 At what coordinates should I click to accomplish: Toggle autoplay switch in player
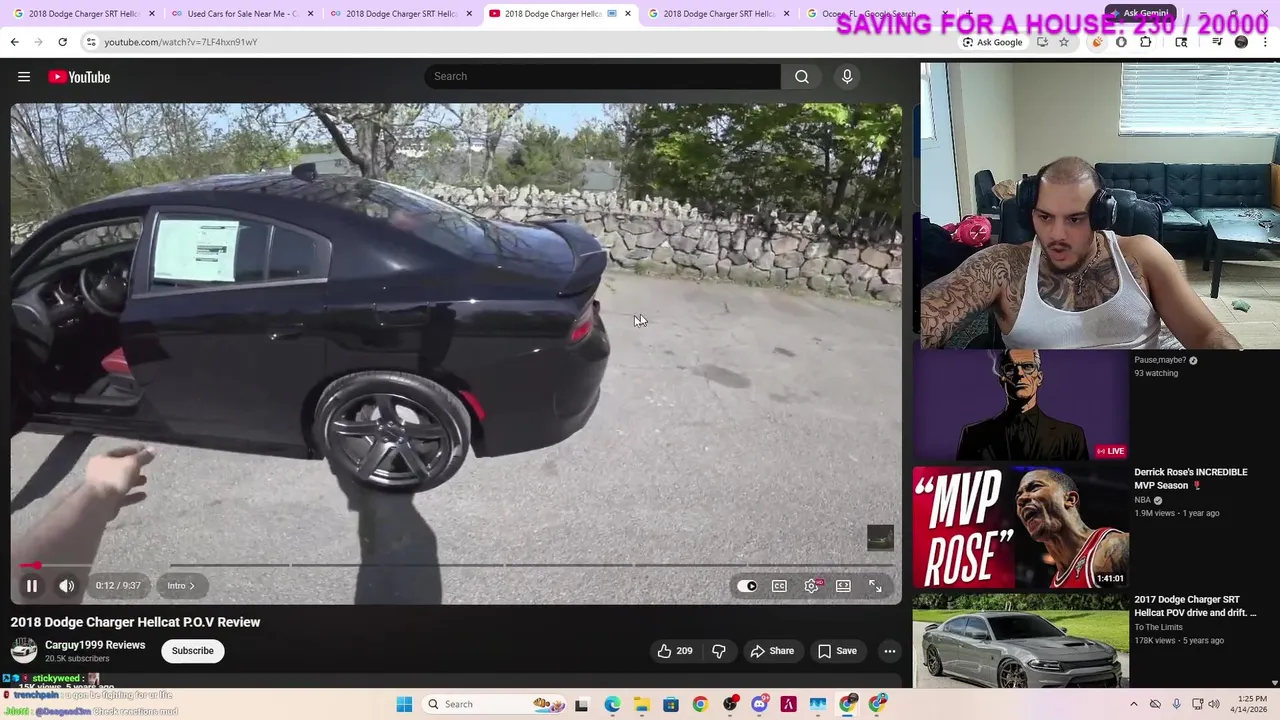point(747,586)
